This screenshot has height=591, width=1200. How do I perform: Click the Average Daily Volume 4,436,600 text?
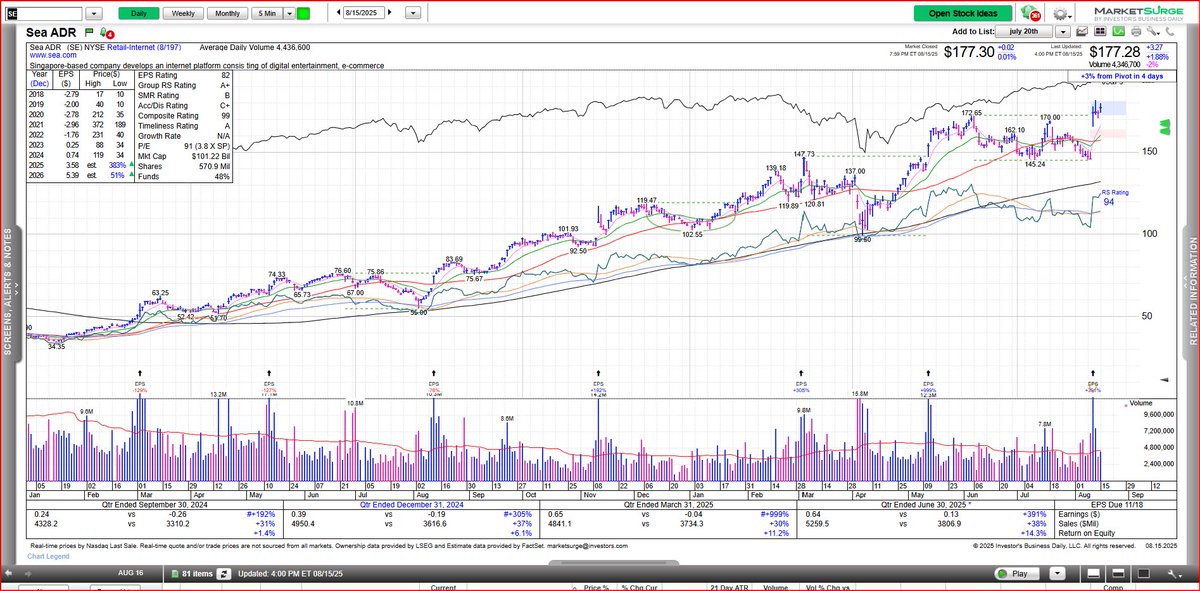pos(254,47)
